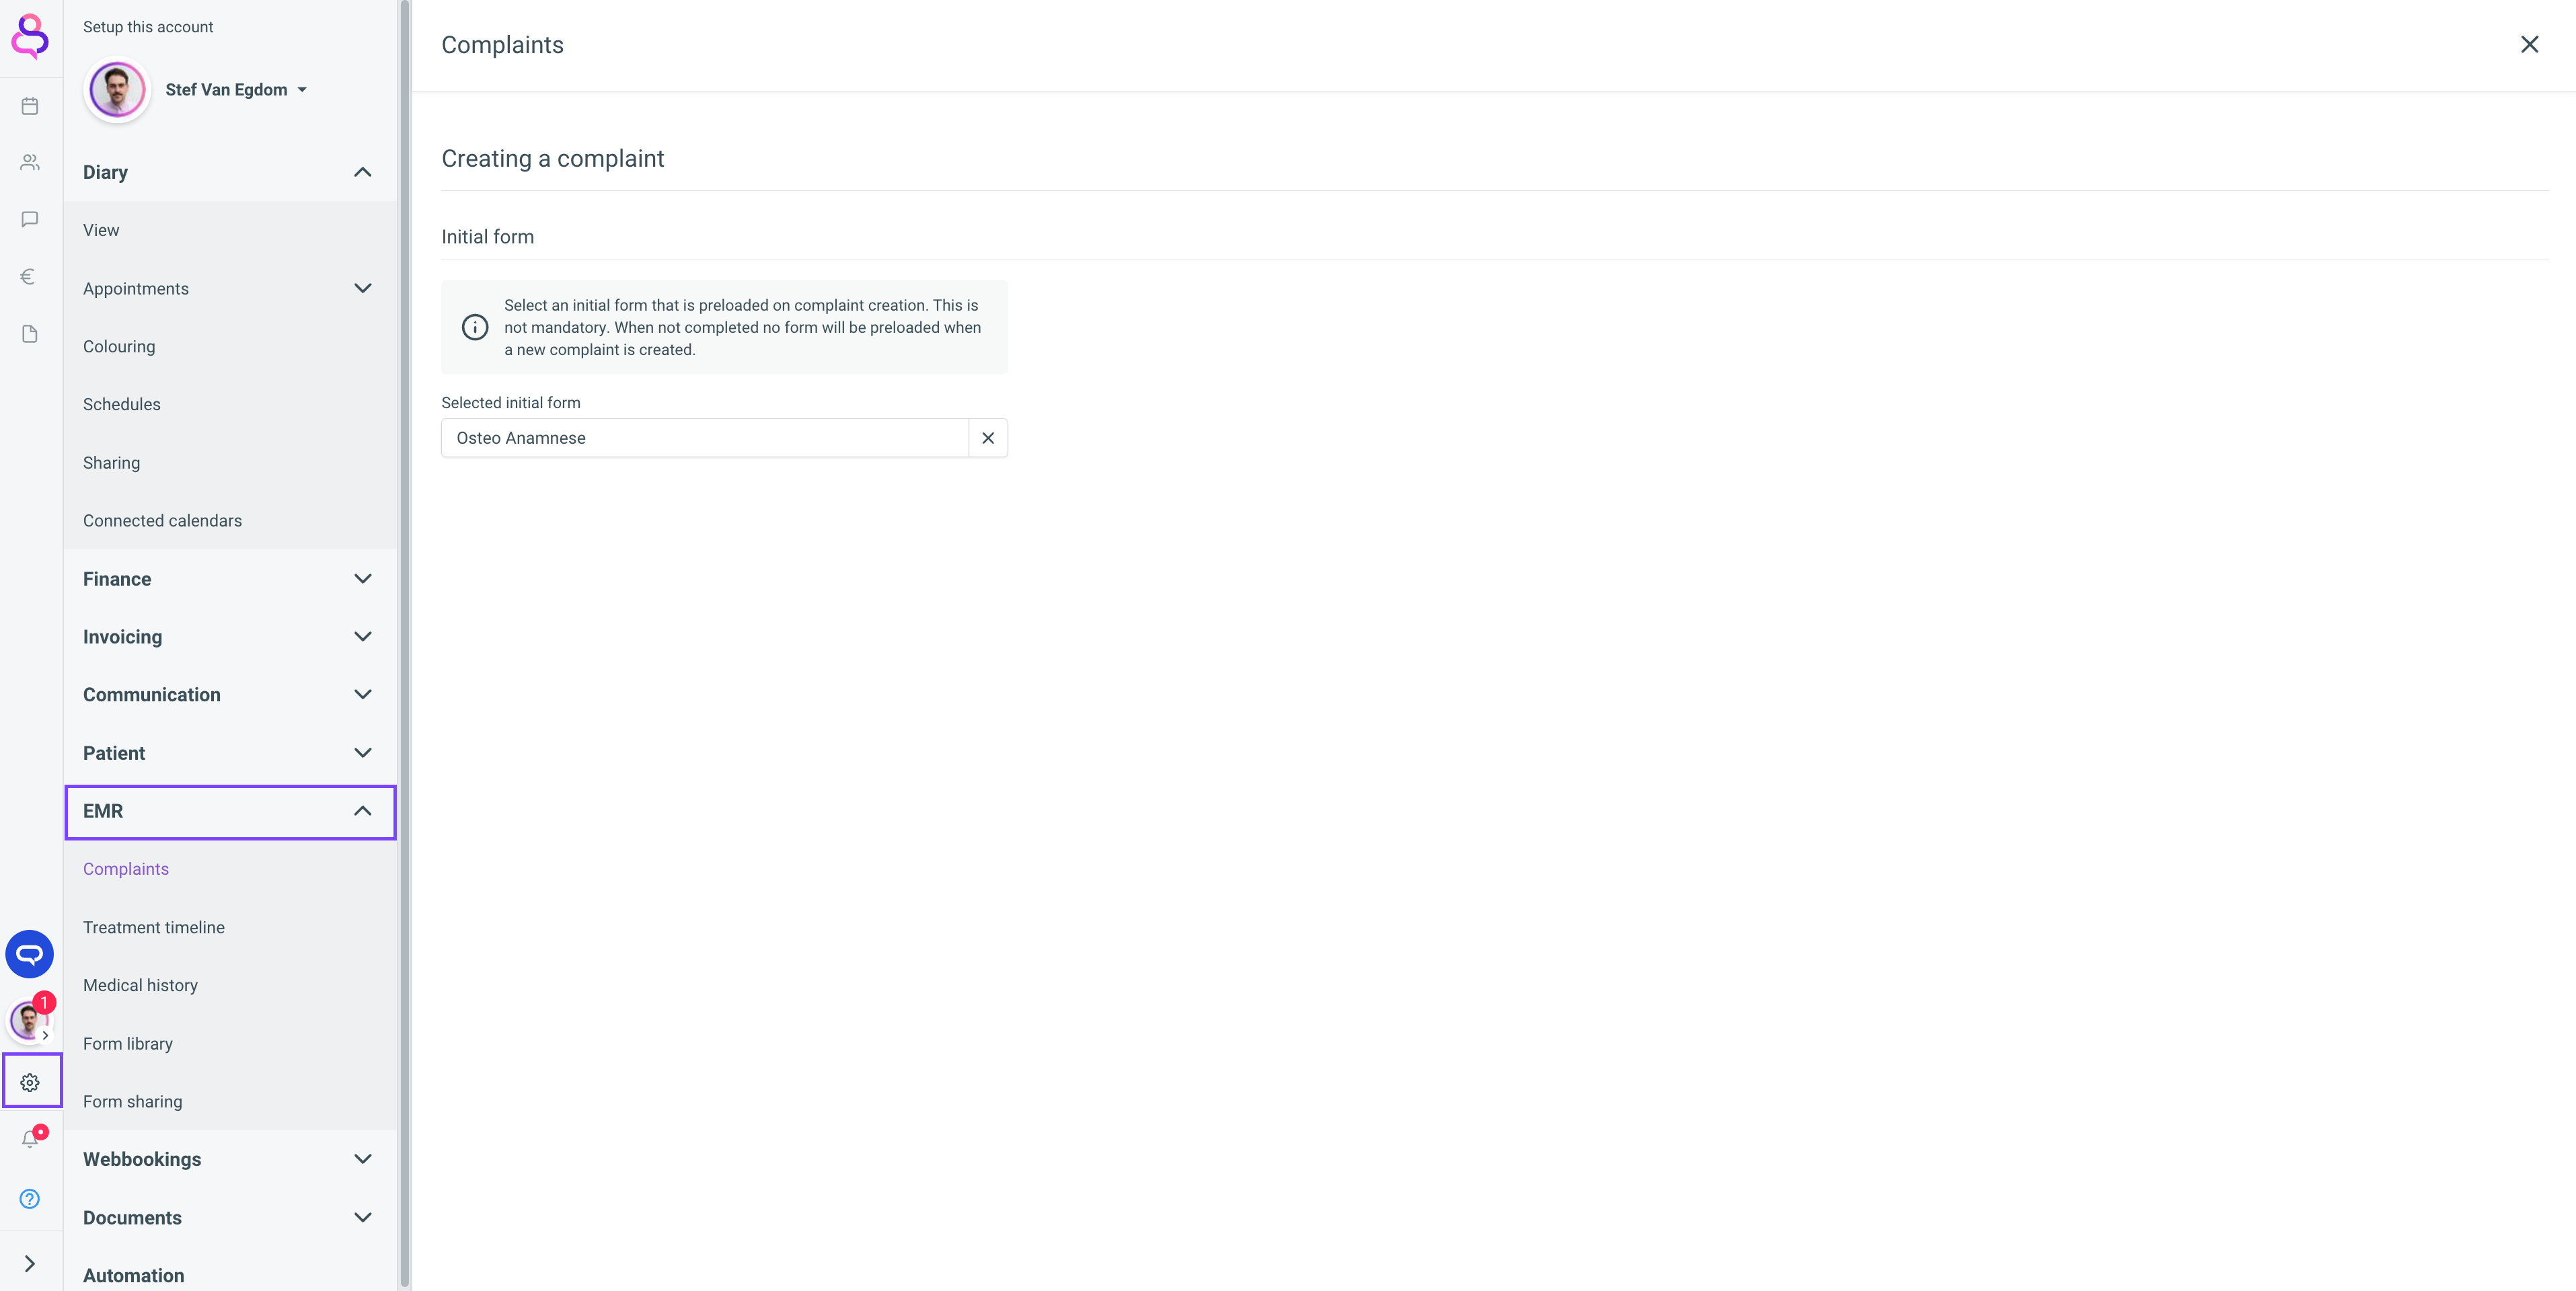Collapse the EMR section

[230, 811]
